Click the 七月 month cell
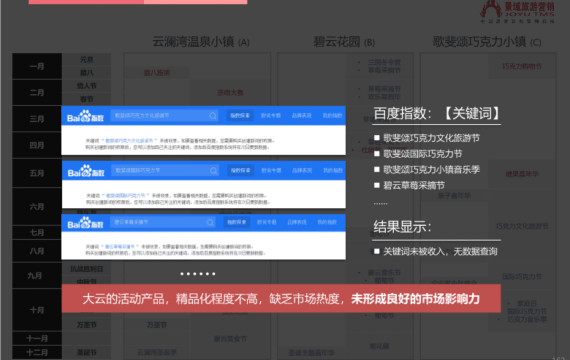 [37, 232]
